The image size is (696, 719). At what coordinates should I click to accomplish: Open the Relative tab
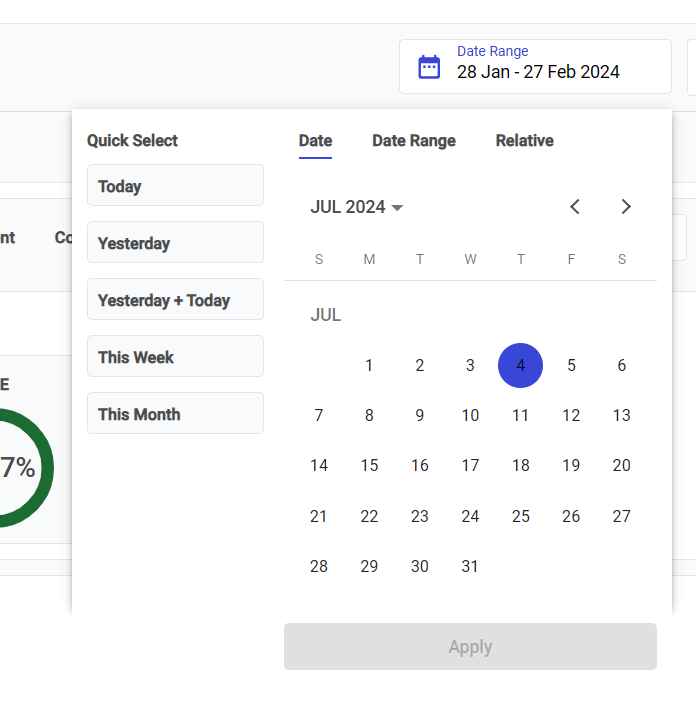524,141
